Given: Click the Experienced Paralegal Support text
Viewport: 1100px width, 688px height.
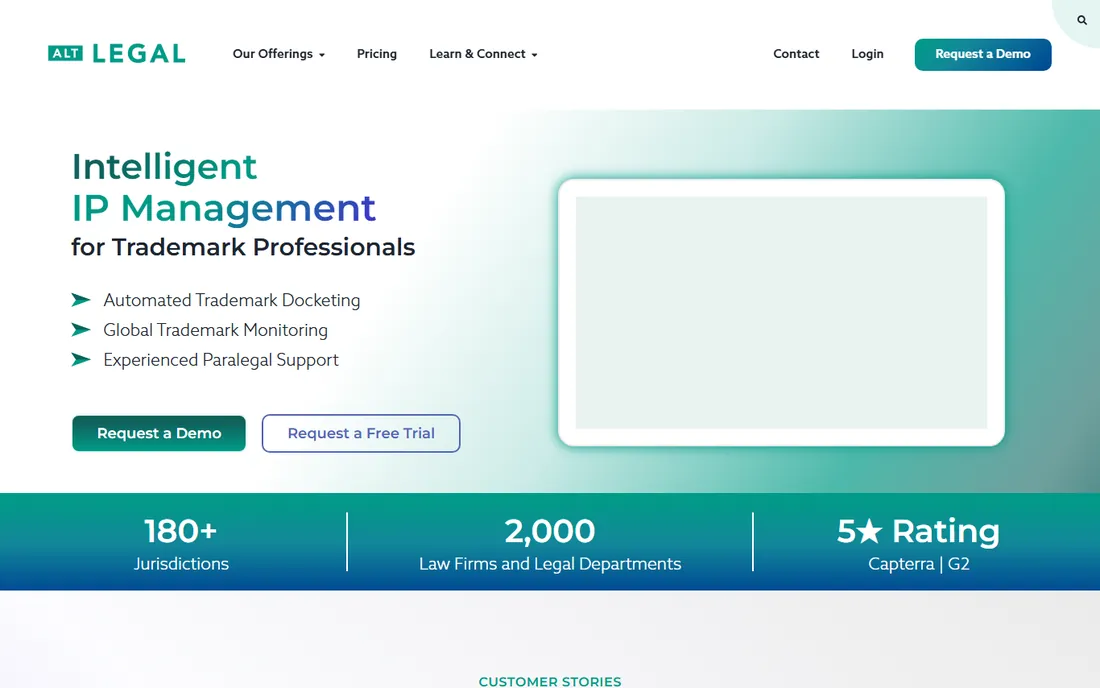Looking at the screenshot, I should click(x=221, y=360).
